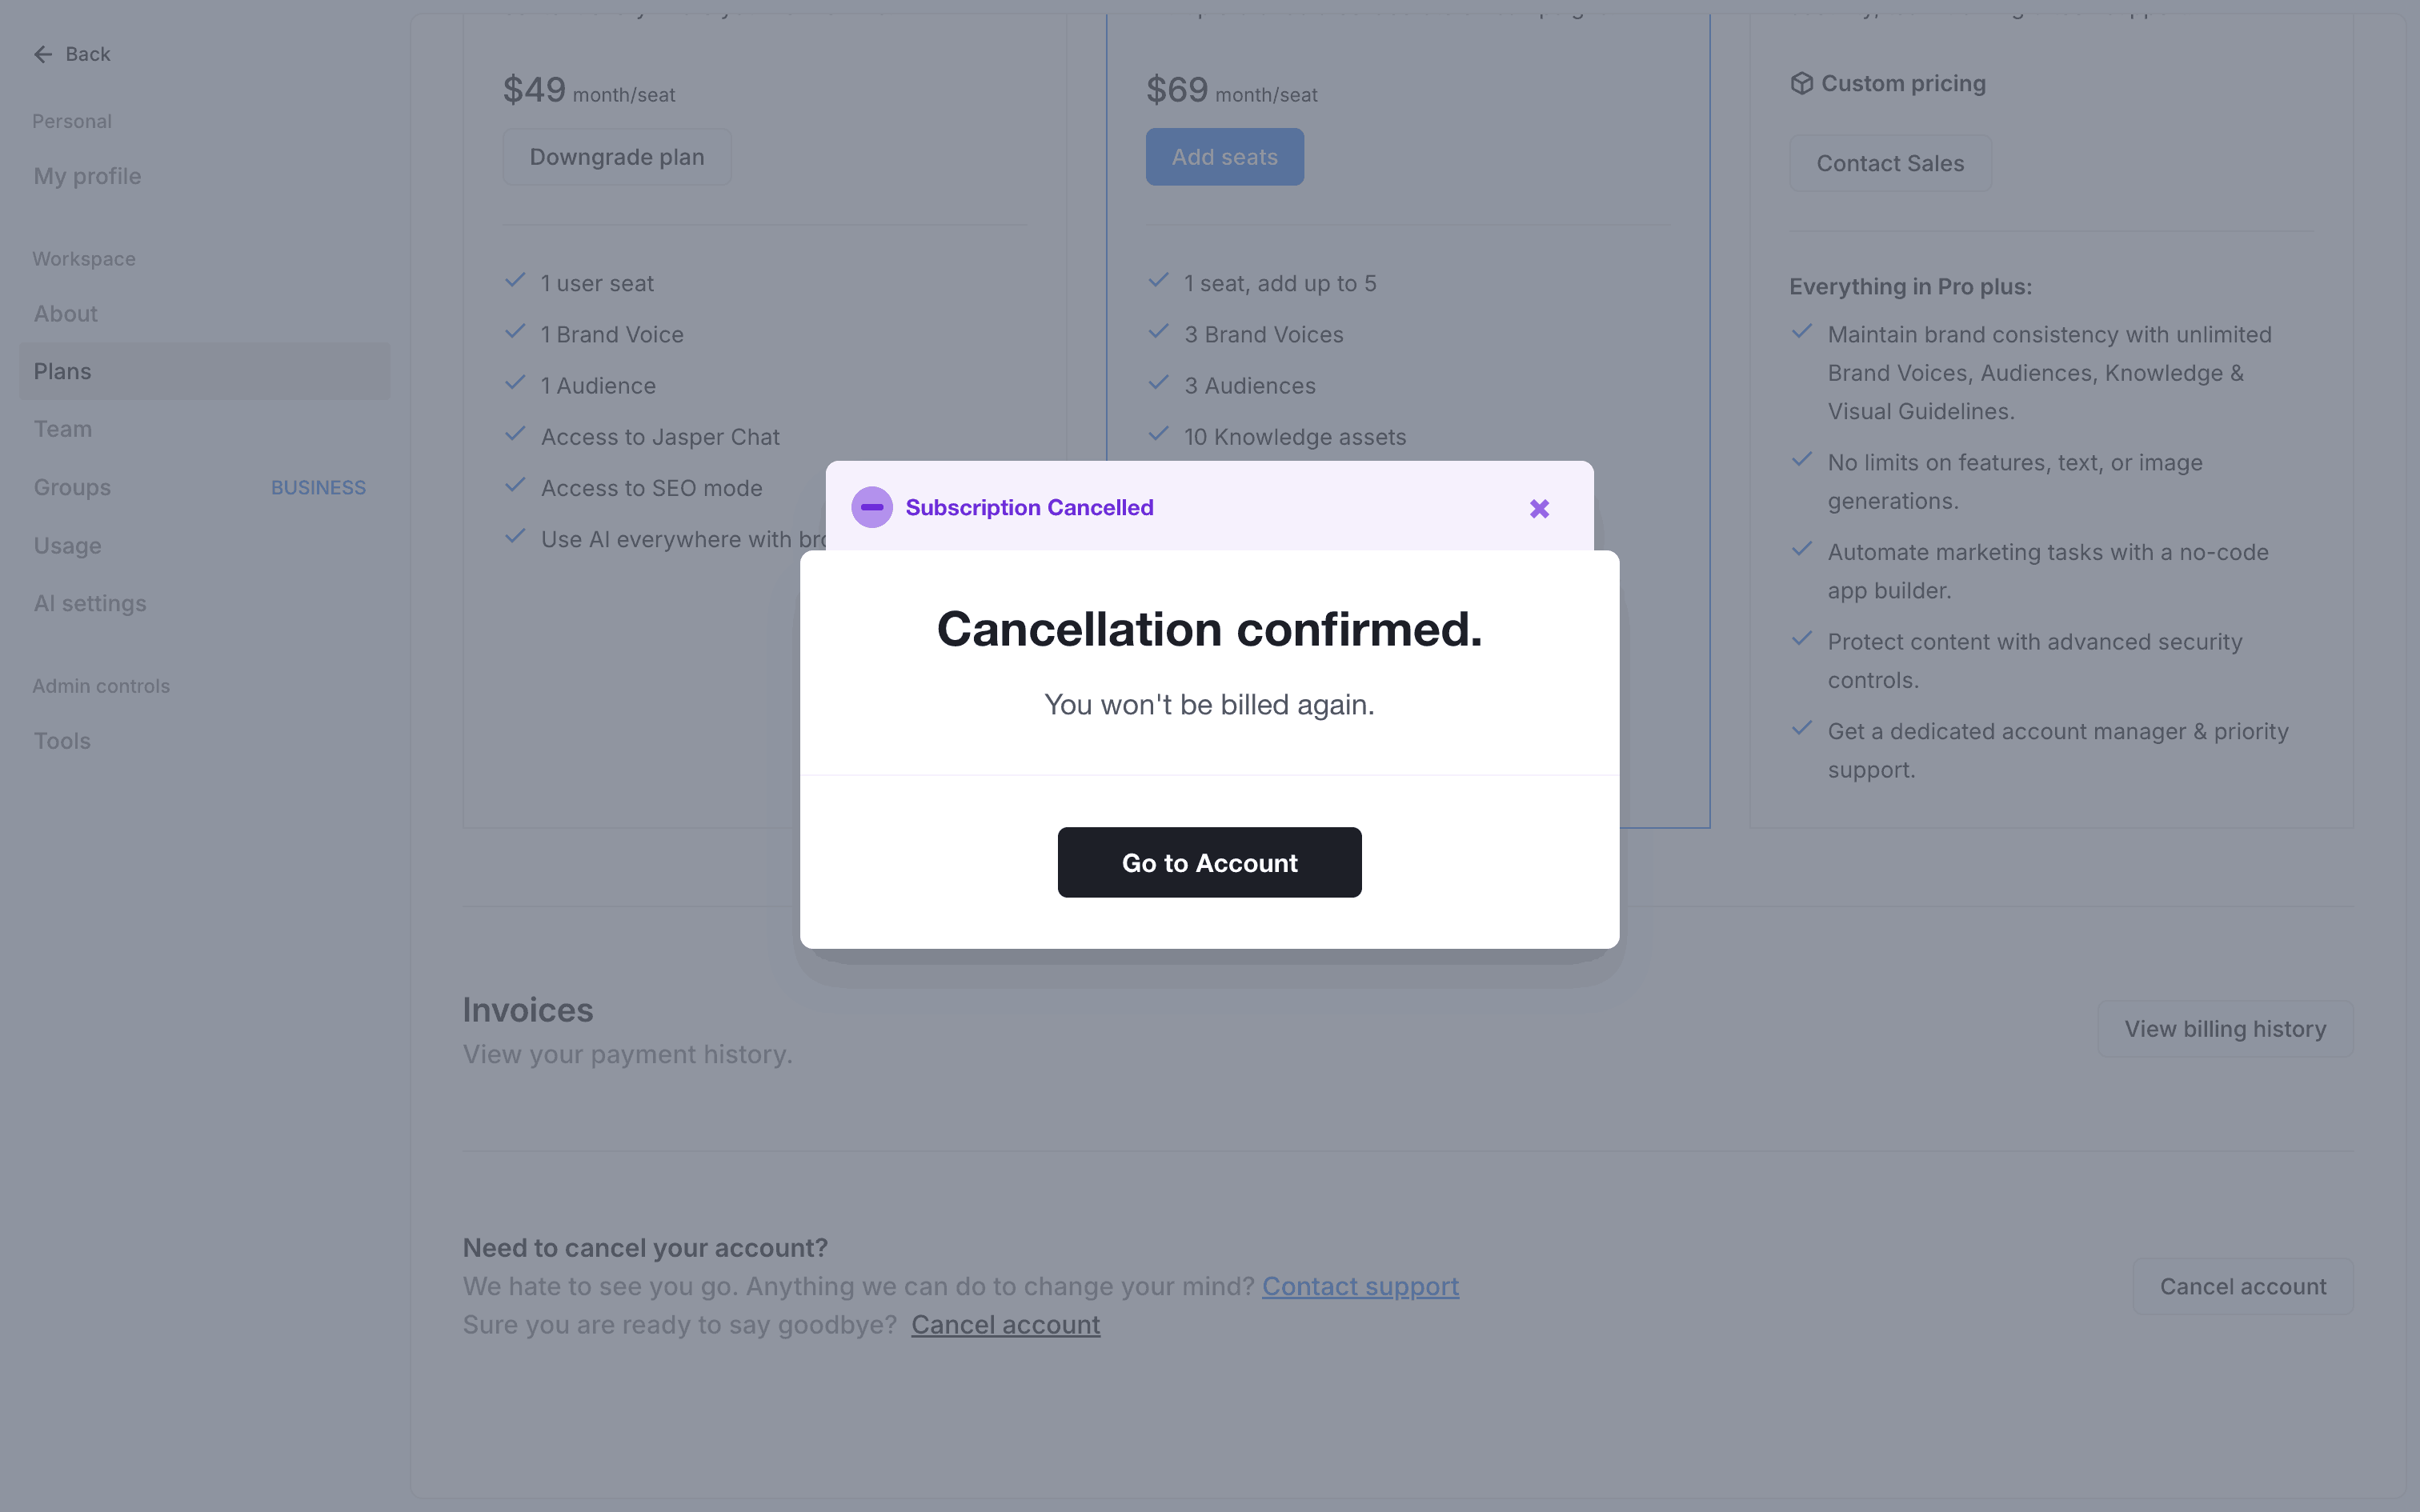This screenshot has height=1512, width=2420.
Task: Click the underlined Cancel account link
Action: tap(1005, 1325)
